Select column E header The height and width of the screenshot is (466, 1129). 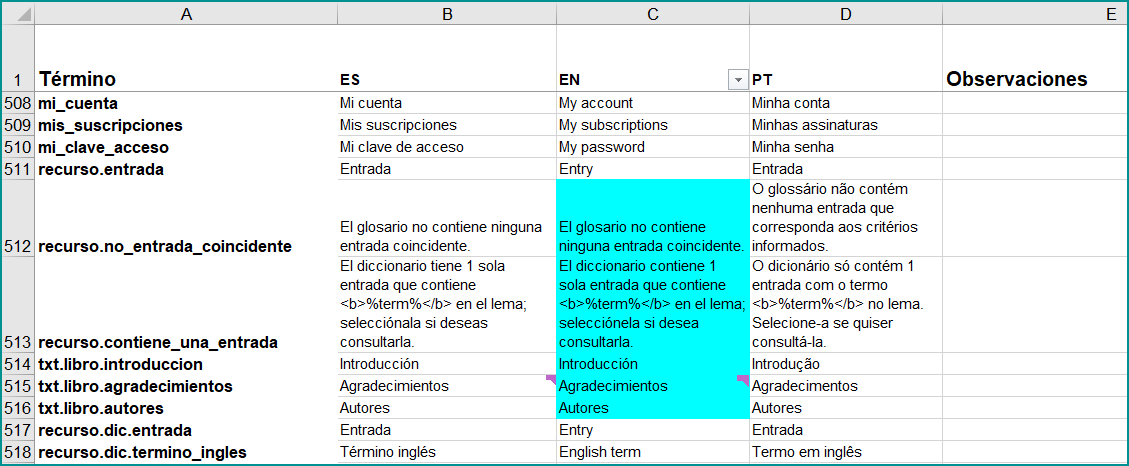pos(1035,14)
